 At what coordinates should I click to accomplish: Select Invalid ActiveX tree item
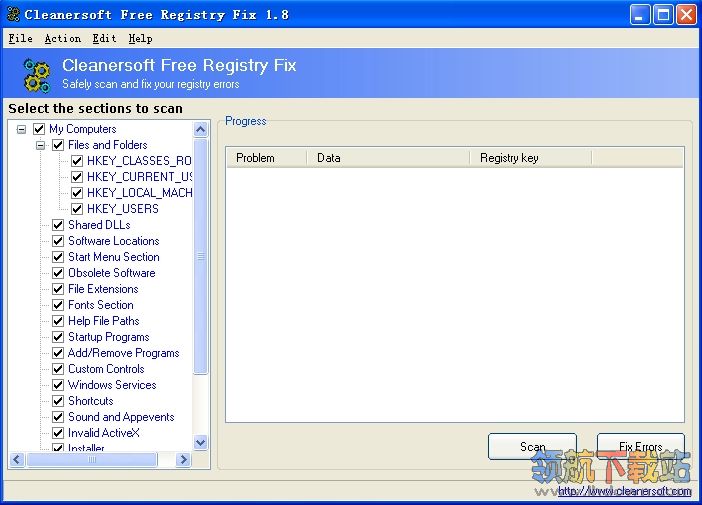103,433
